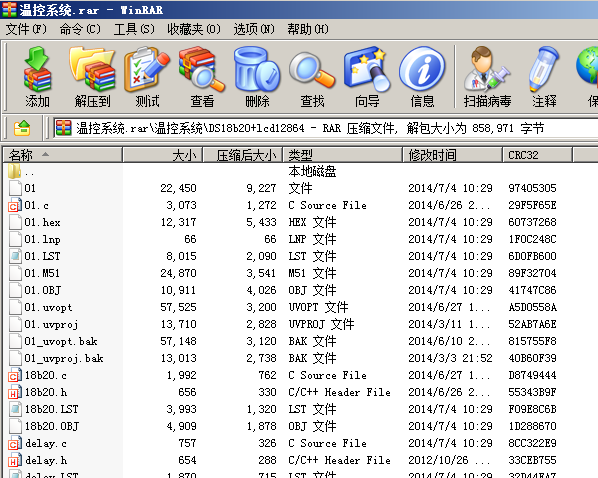Click the size value 22,450
The image size is (598, 478).
click(x=178, y=188)
